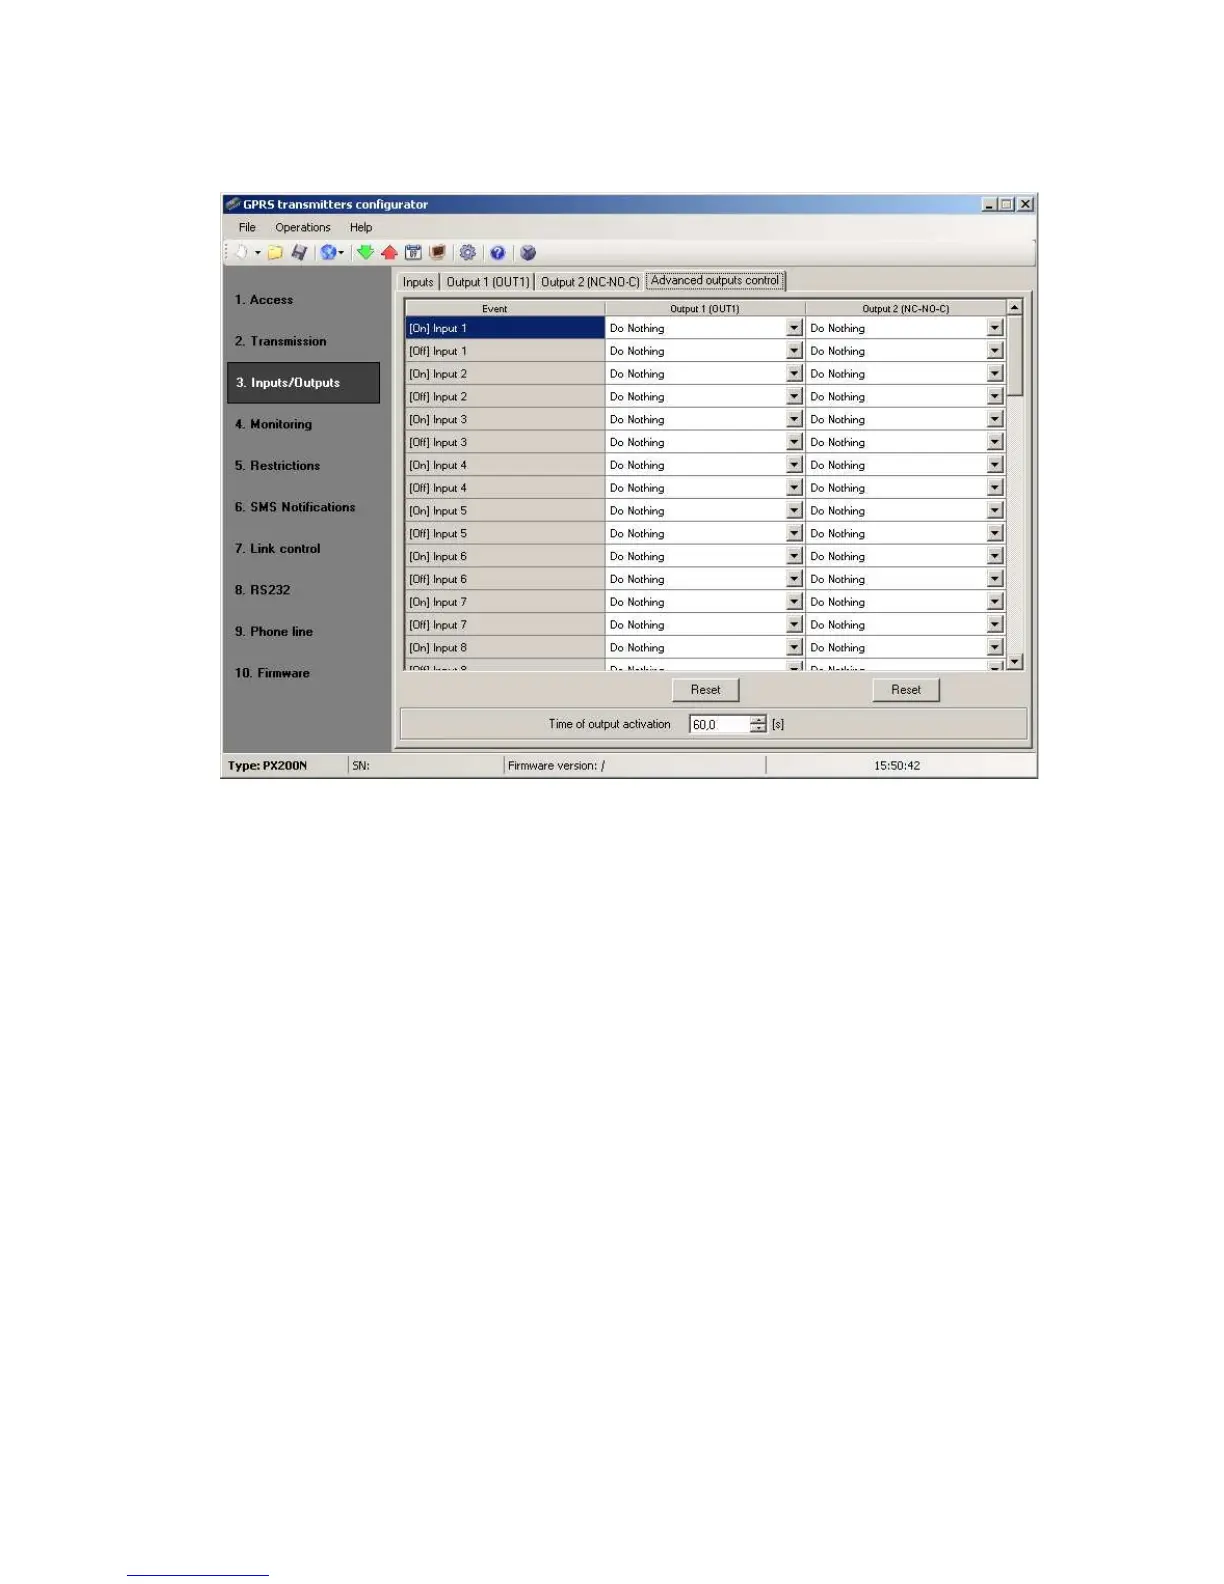Expand Output 2 dropdown for [On] Input 4
Screen dimensions: 1224x1584
994,465
